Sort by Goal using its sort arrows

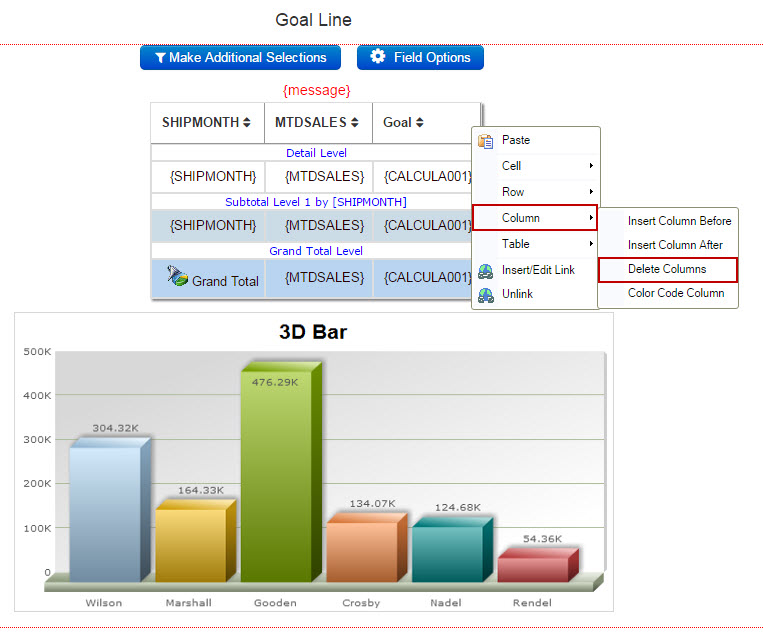tap(419, 122)
